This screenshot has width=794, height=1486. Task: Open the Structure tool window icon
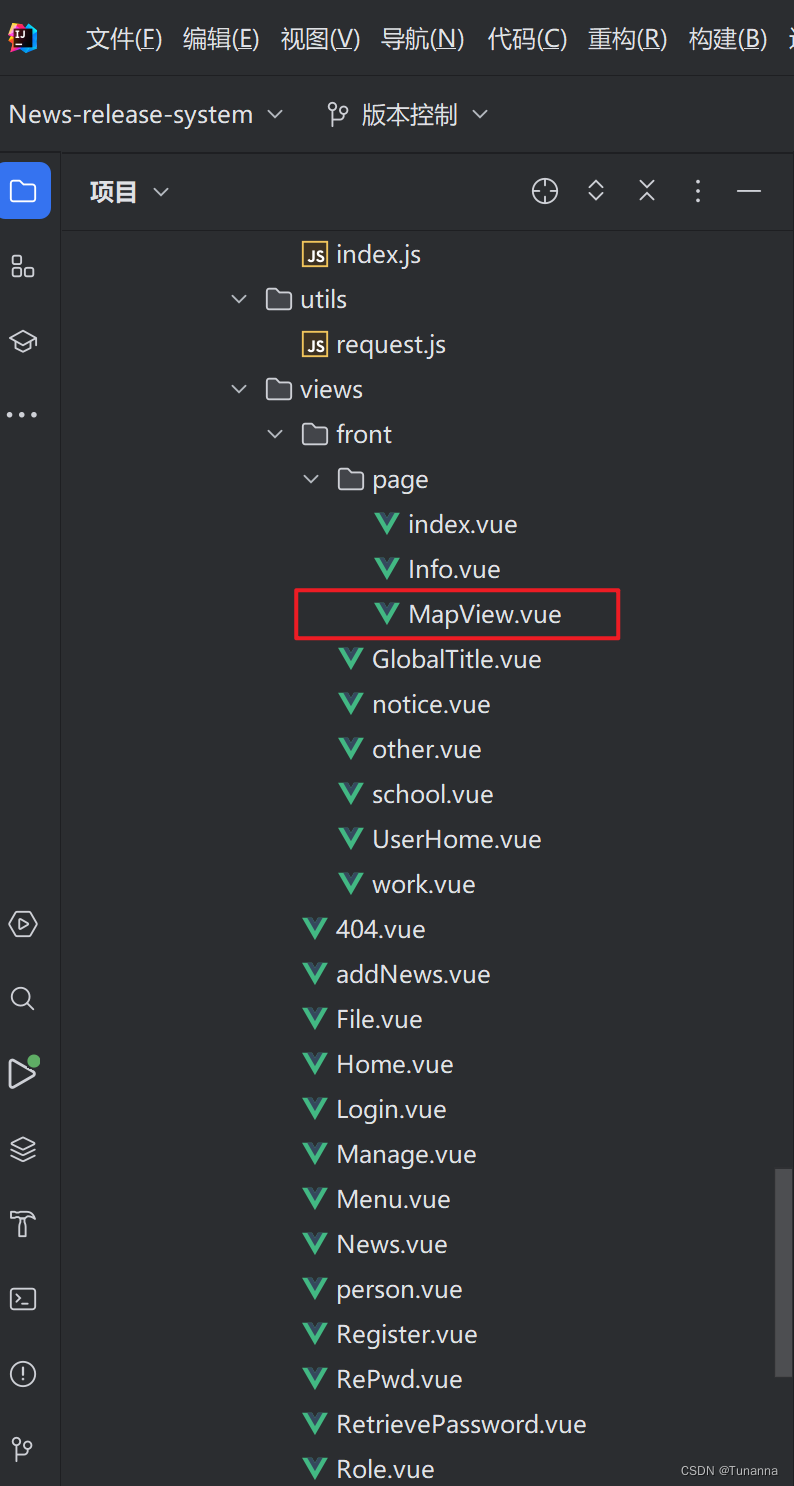[23, 266]
